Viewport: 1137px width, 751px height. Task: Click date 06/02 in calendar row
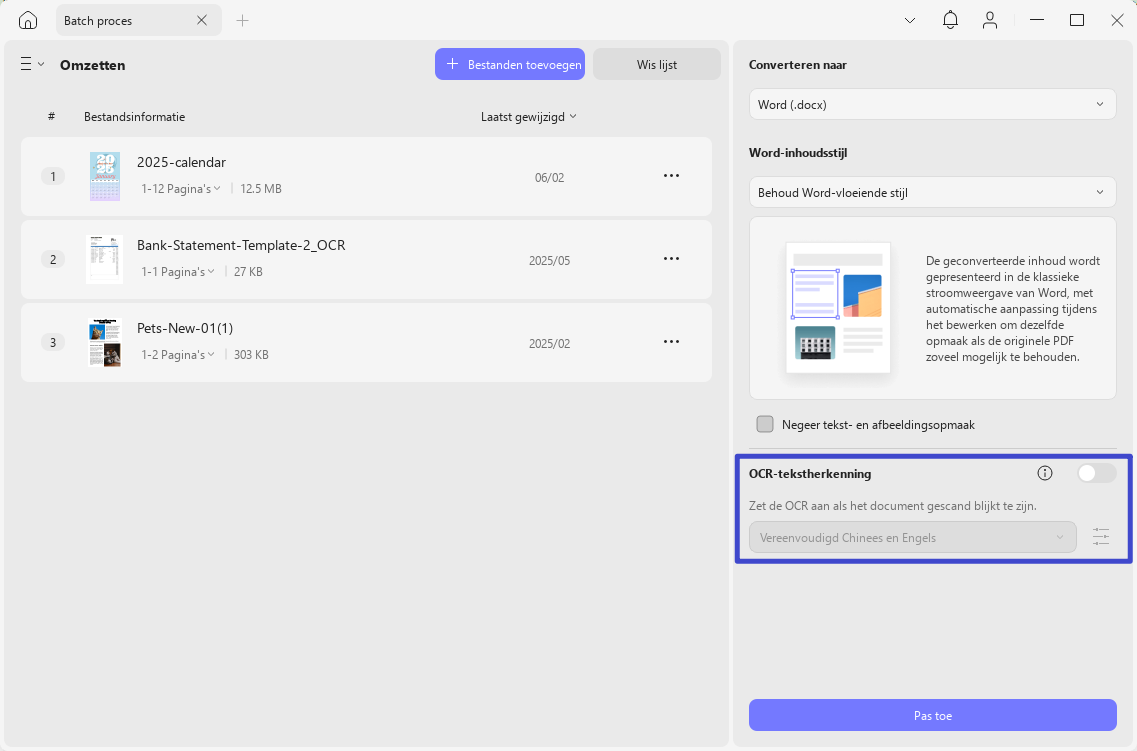[549, 178]
